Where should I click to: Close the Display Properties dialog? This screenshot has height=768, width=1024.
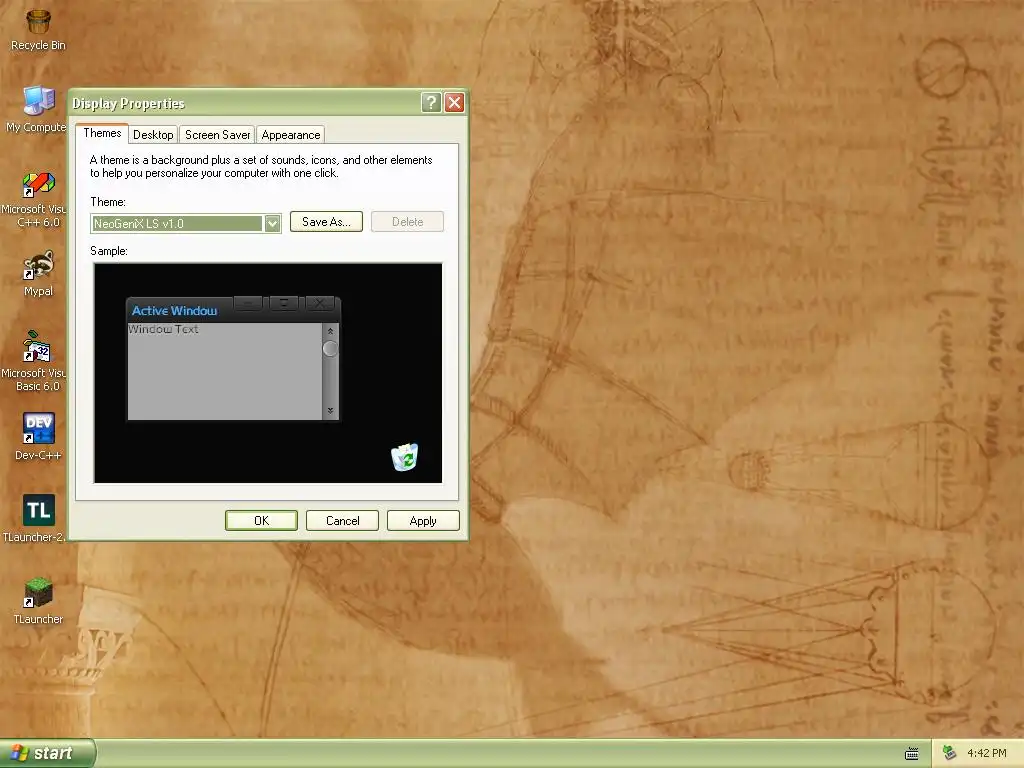click(455, 103)
